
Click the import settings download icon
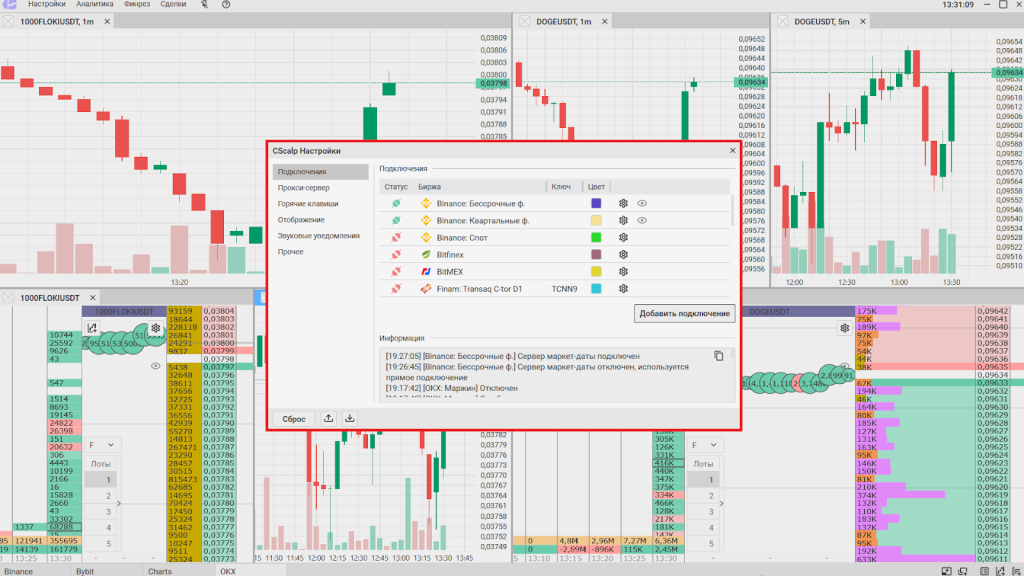[350, 419]
